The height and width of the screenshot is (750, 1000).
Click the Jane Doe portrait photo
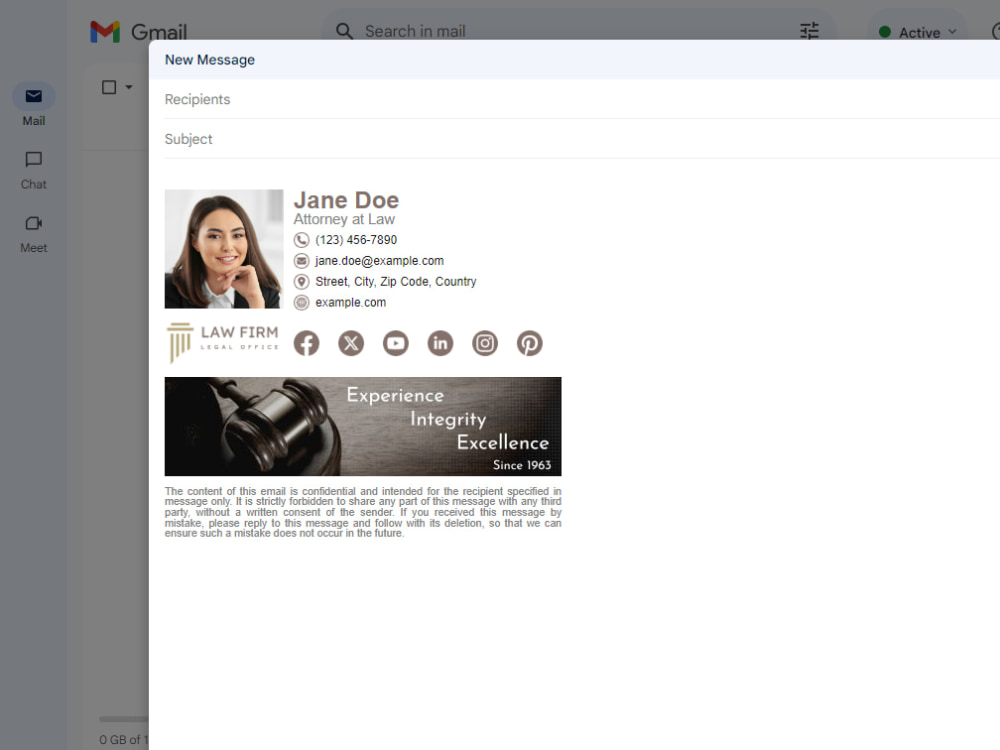pyautogui.click(x=224, y=249)
